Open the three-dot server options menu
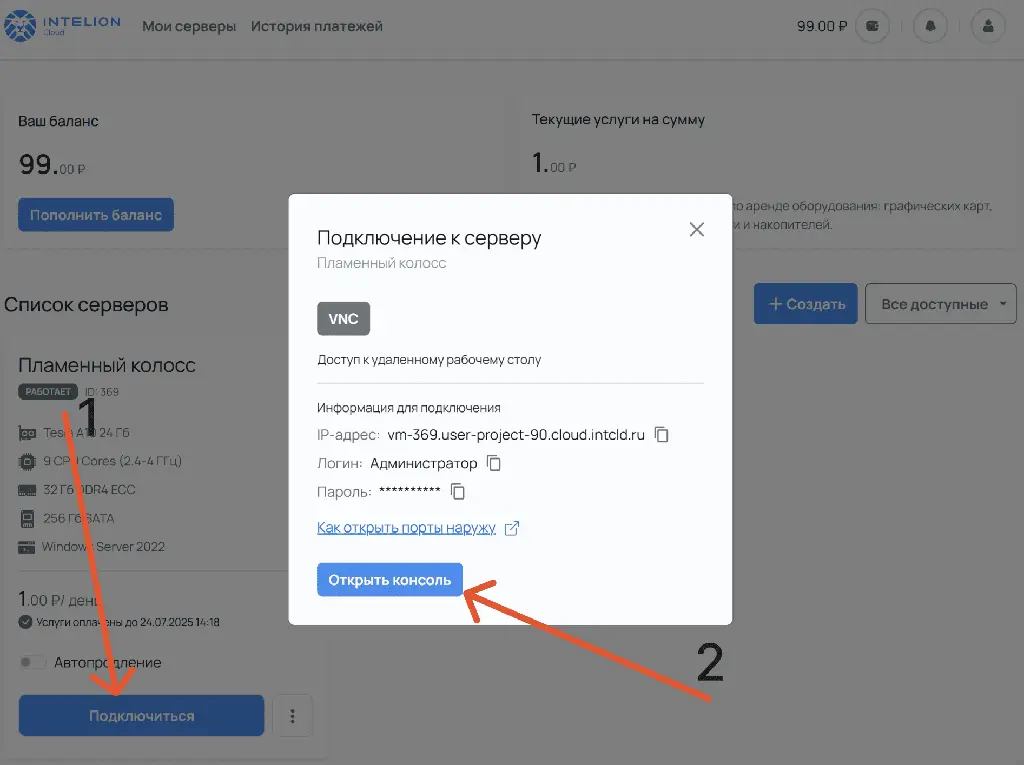This screenshot has width=1024, height=765. (x=293, y=716)
